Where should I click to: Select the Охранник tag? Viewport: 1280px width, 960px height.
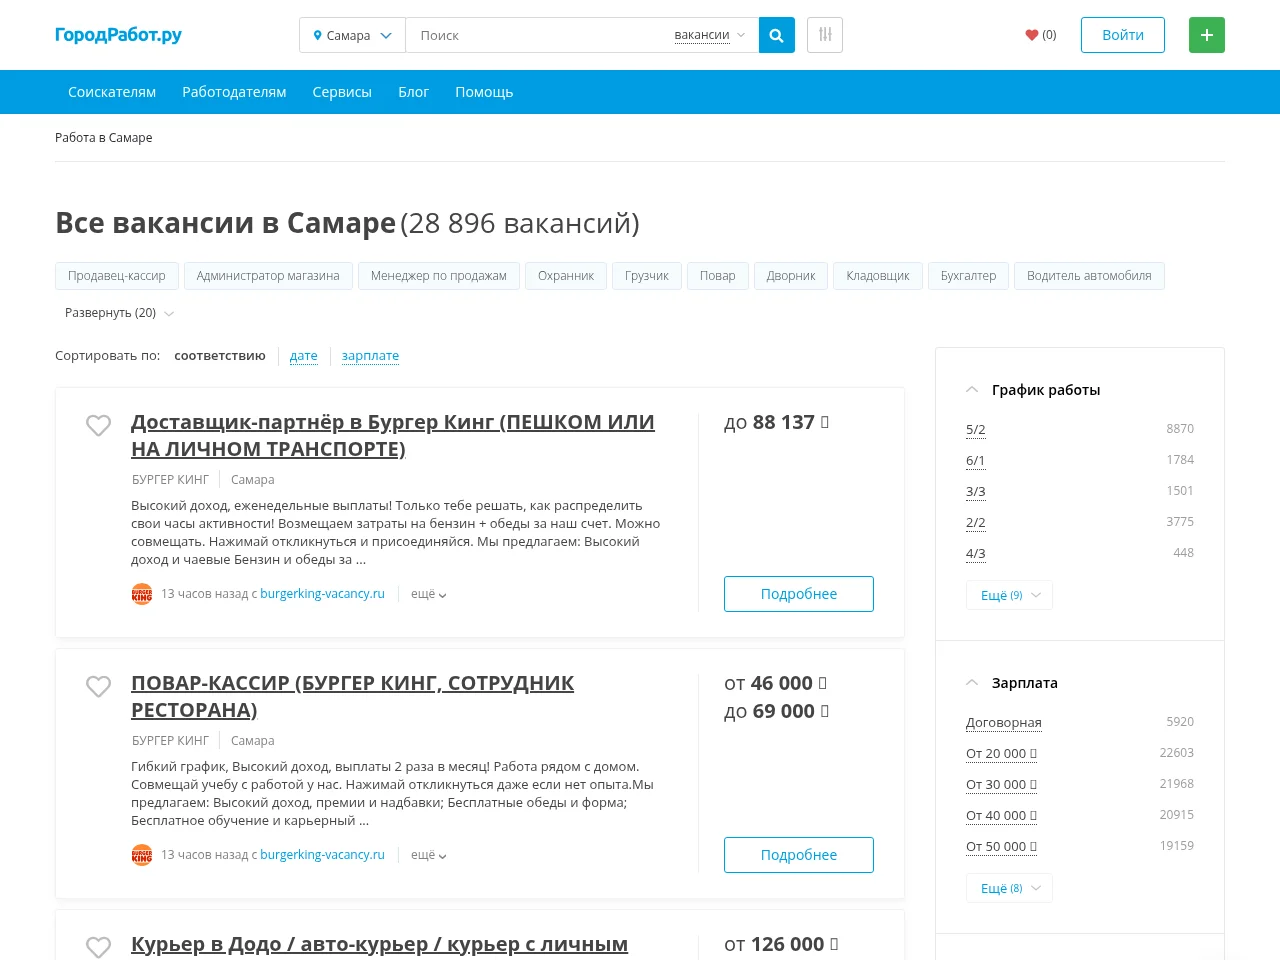566,276
